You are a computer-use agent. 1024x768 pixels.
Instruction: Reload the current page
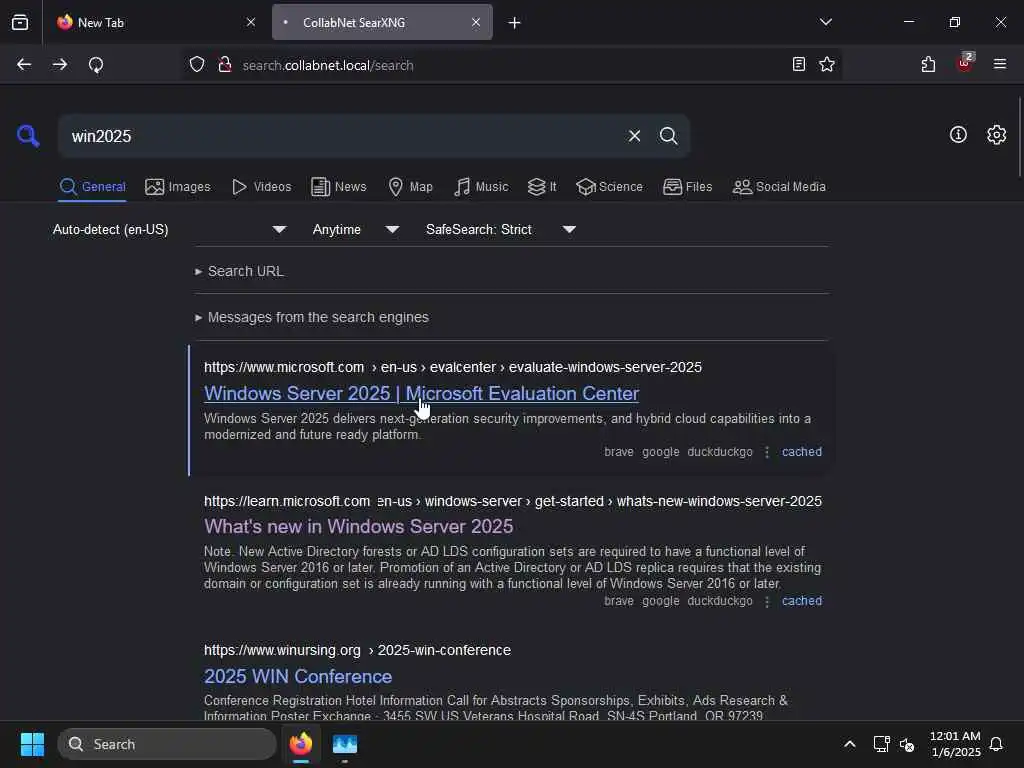pyautogui.click(x=96, y=65)
